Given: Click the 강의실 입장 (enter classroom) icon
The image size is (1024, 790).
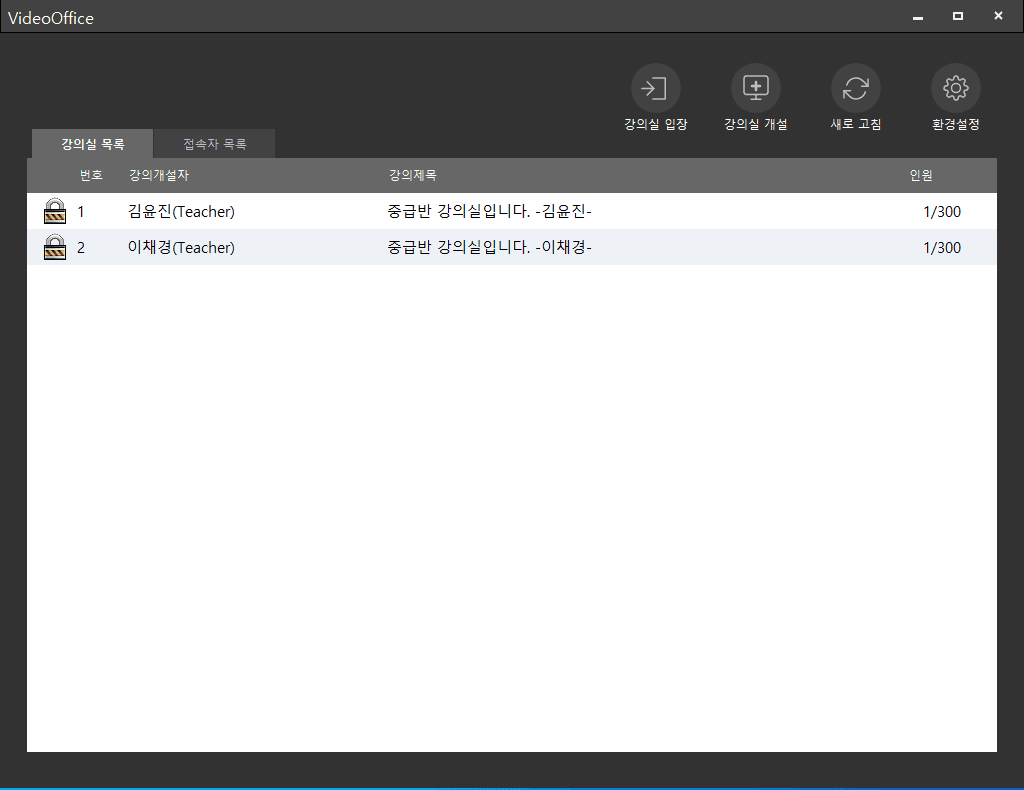Looking at the screenshot, I should coord(655,89).
